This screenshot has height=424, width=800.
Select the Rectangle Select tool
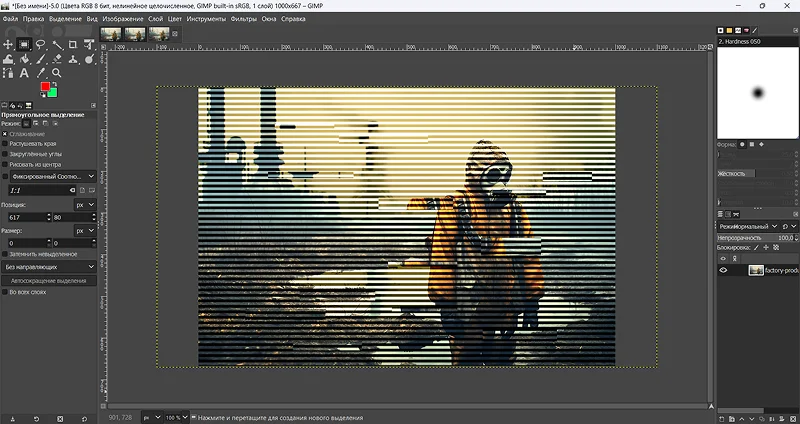coord(24,45)
